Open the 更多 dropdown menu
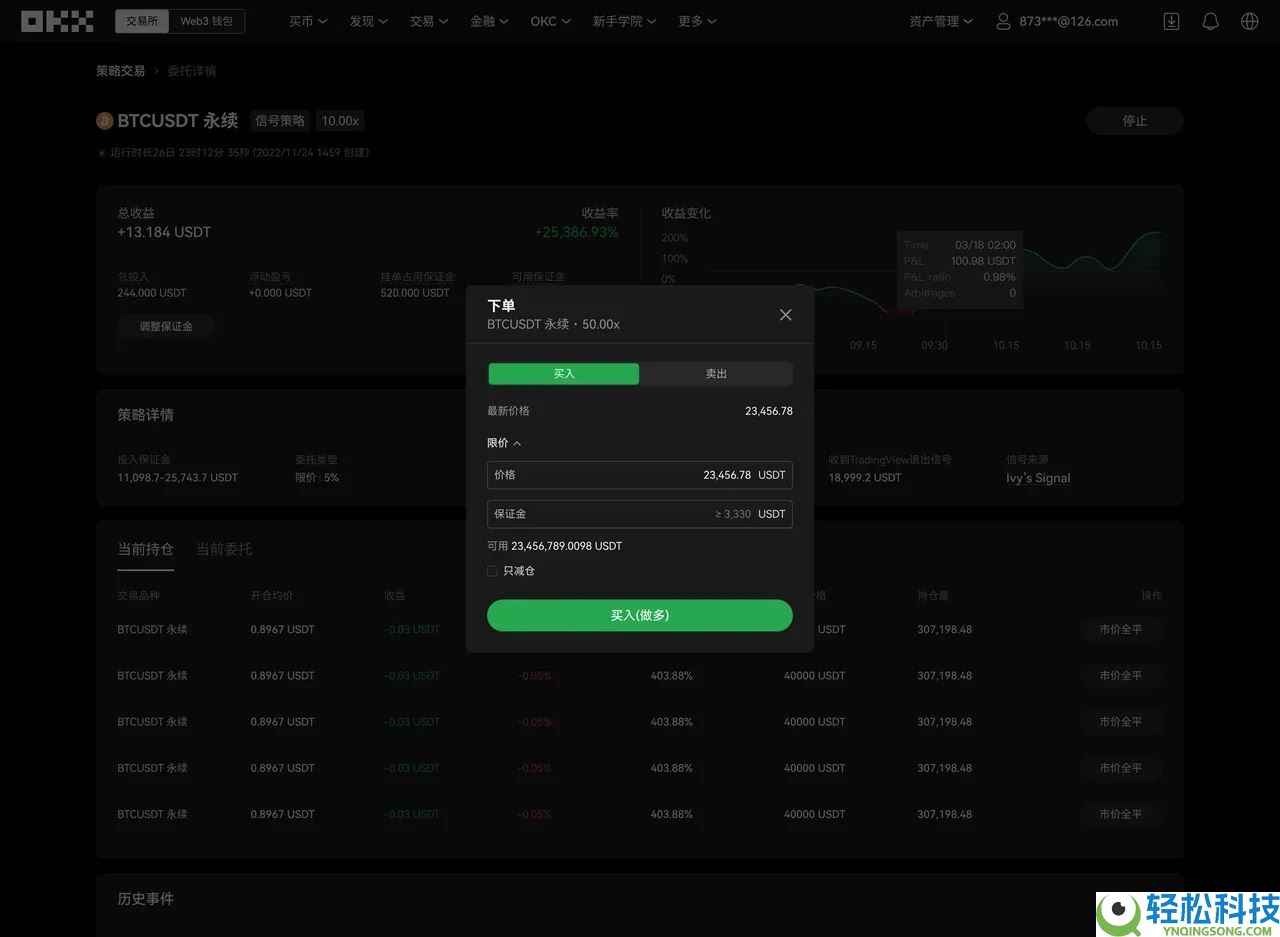 point(697,21)
